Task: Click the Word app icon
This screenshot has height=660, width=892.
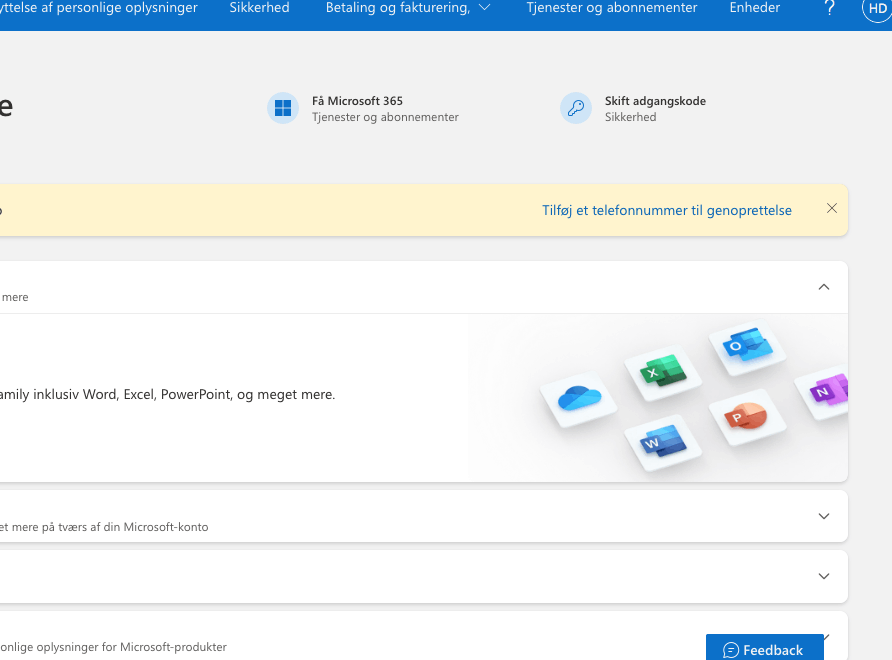Action: (x=663, y=442)
